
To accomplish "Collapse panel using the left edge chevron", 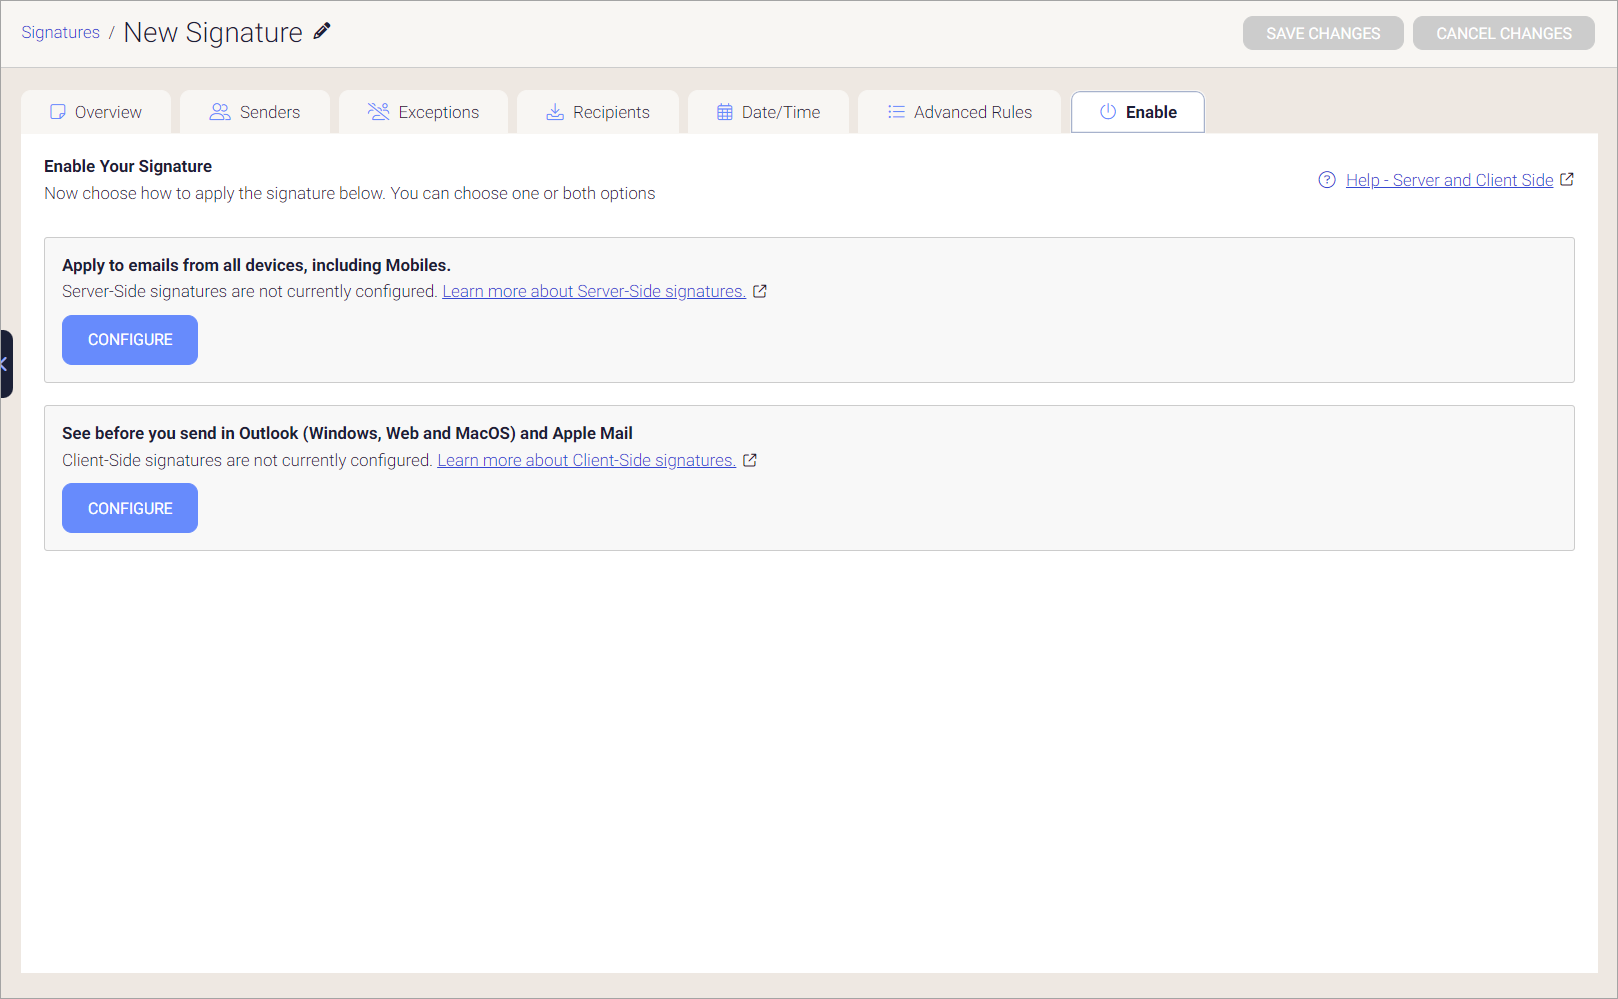I will click(4, 365).
